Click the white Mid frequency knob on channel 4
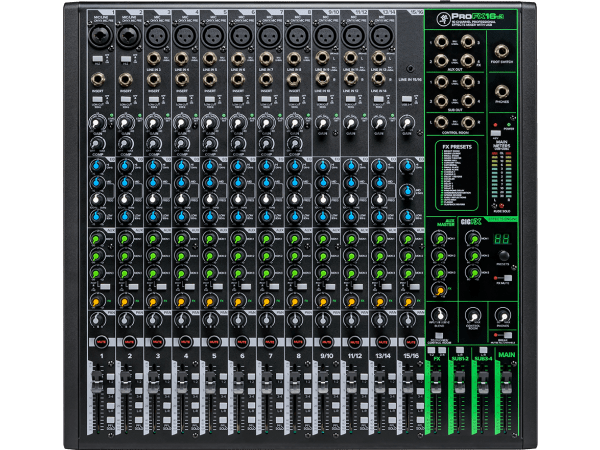Viewport: 600px width, 450px height. click(181, 199)
